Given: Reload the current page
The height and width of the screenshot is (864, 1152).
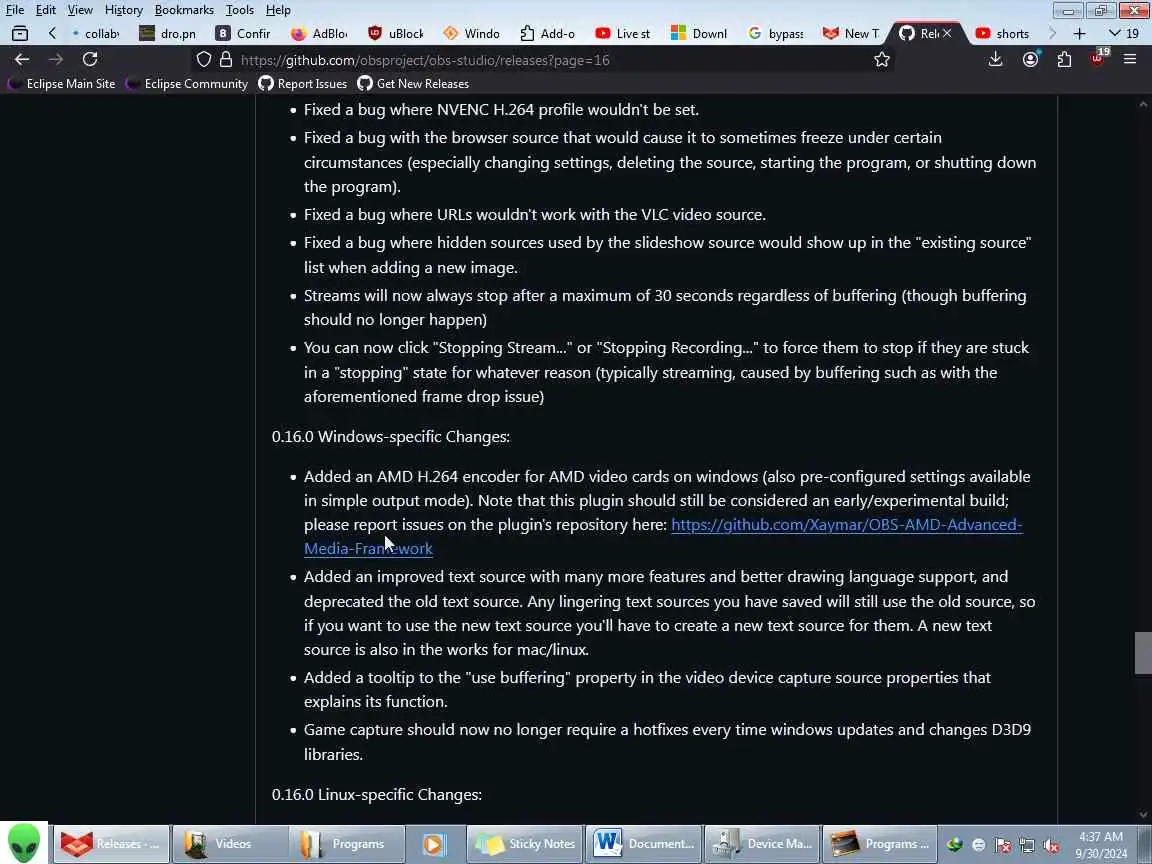Looking at the screenshot, I should tap(90, 60).
